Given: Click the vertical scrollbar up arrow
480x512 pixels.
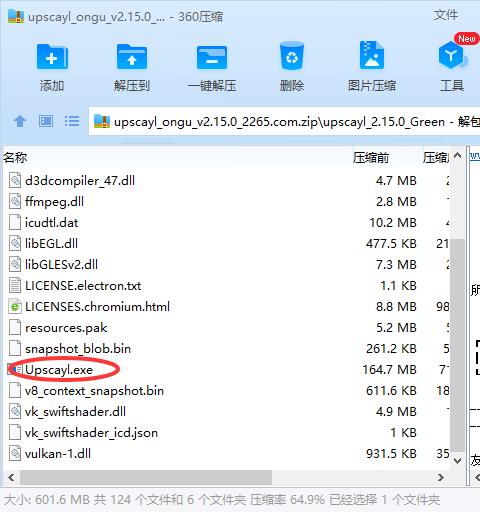Looking at the screenshot, I should pos(458,155).
